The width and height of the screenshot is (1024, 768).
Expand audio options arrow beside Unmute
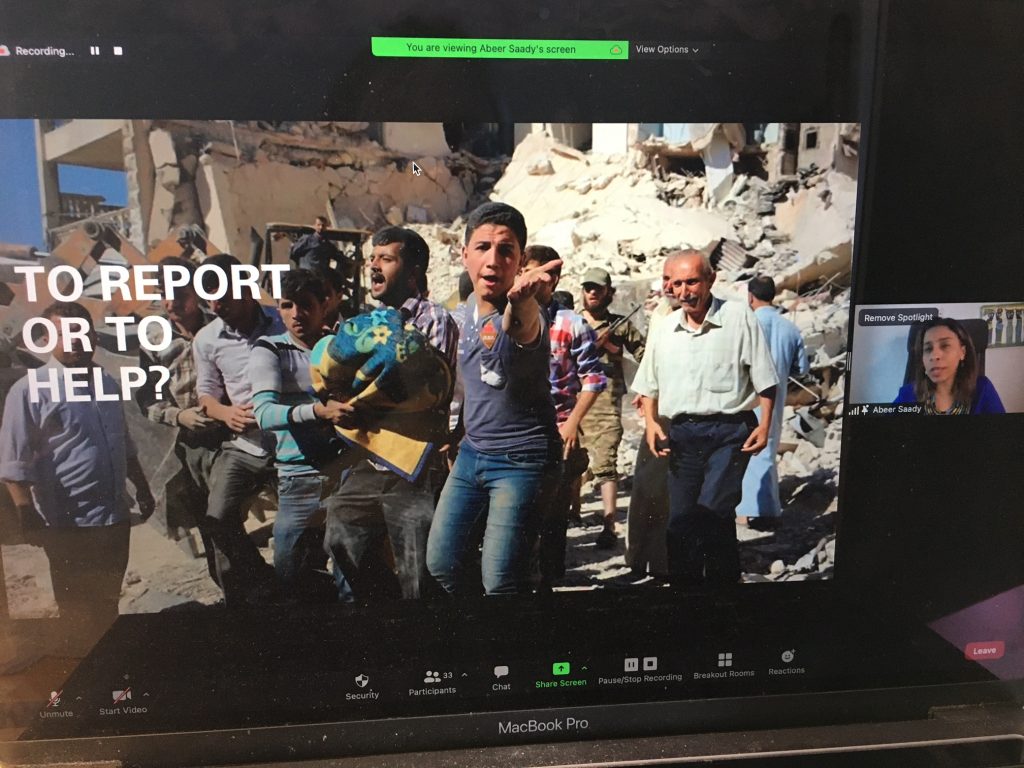(79, 697)
